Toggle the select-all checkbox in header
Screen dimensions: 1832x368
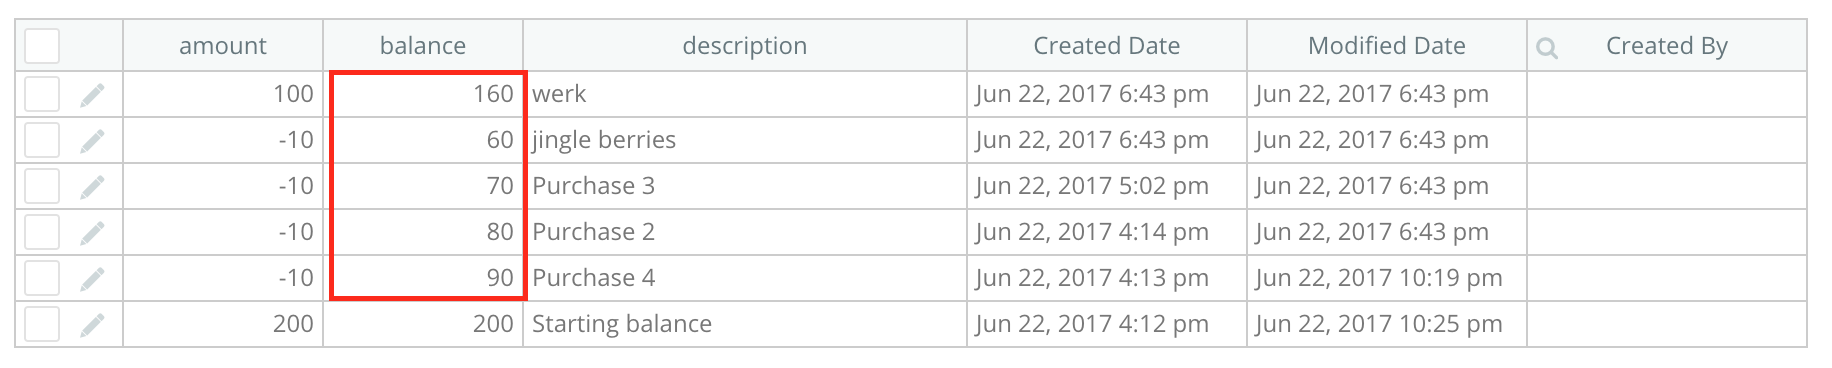click(x=42, y=46)
